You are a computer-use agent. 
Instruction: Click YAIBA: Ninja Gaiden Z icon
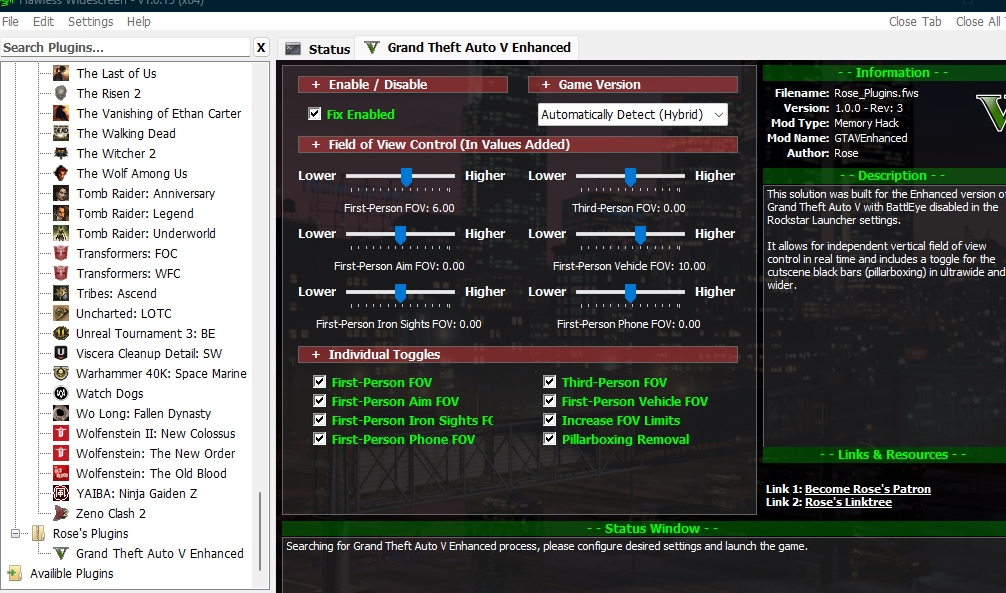[x=61, y=493]
